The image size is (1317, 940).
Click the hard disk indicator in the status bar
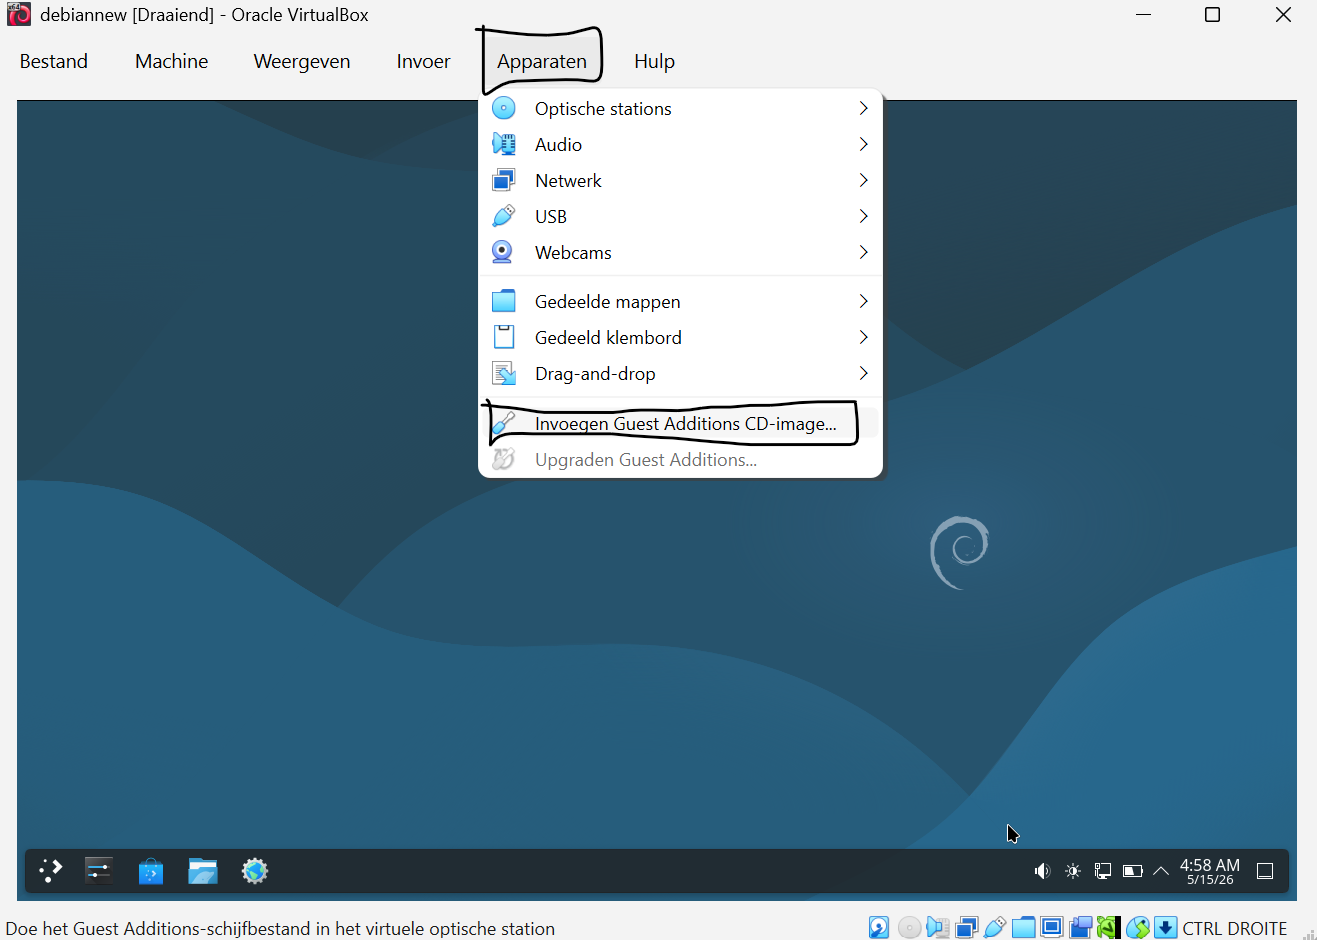click(879, 928)
